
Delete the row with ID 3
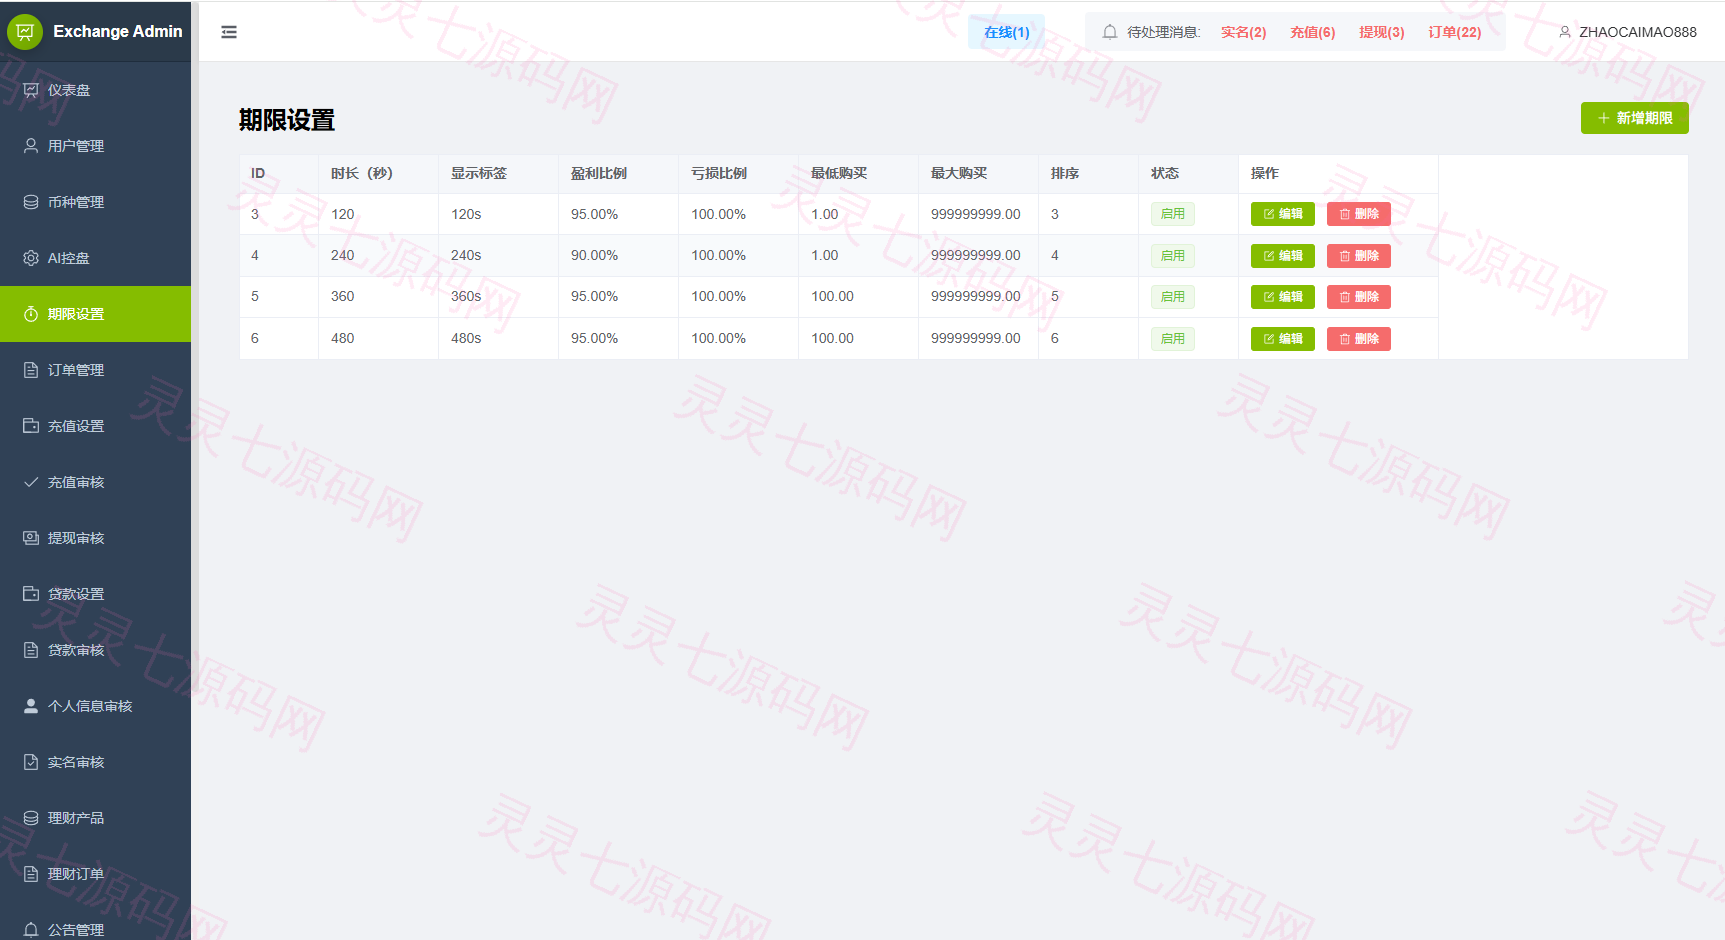1358,214
